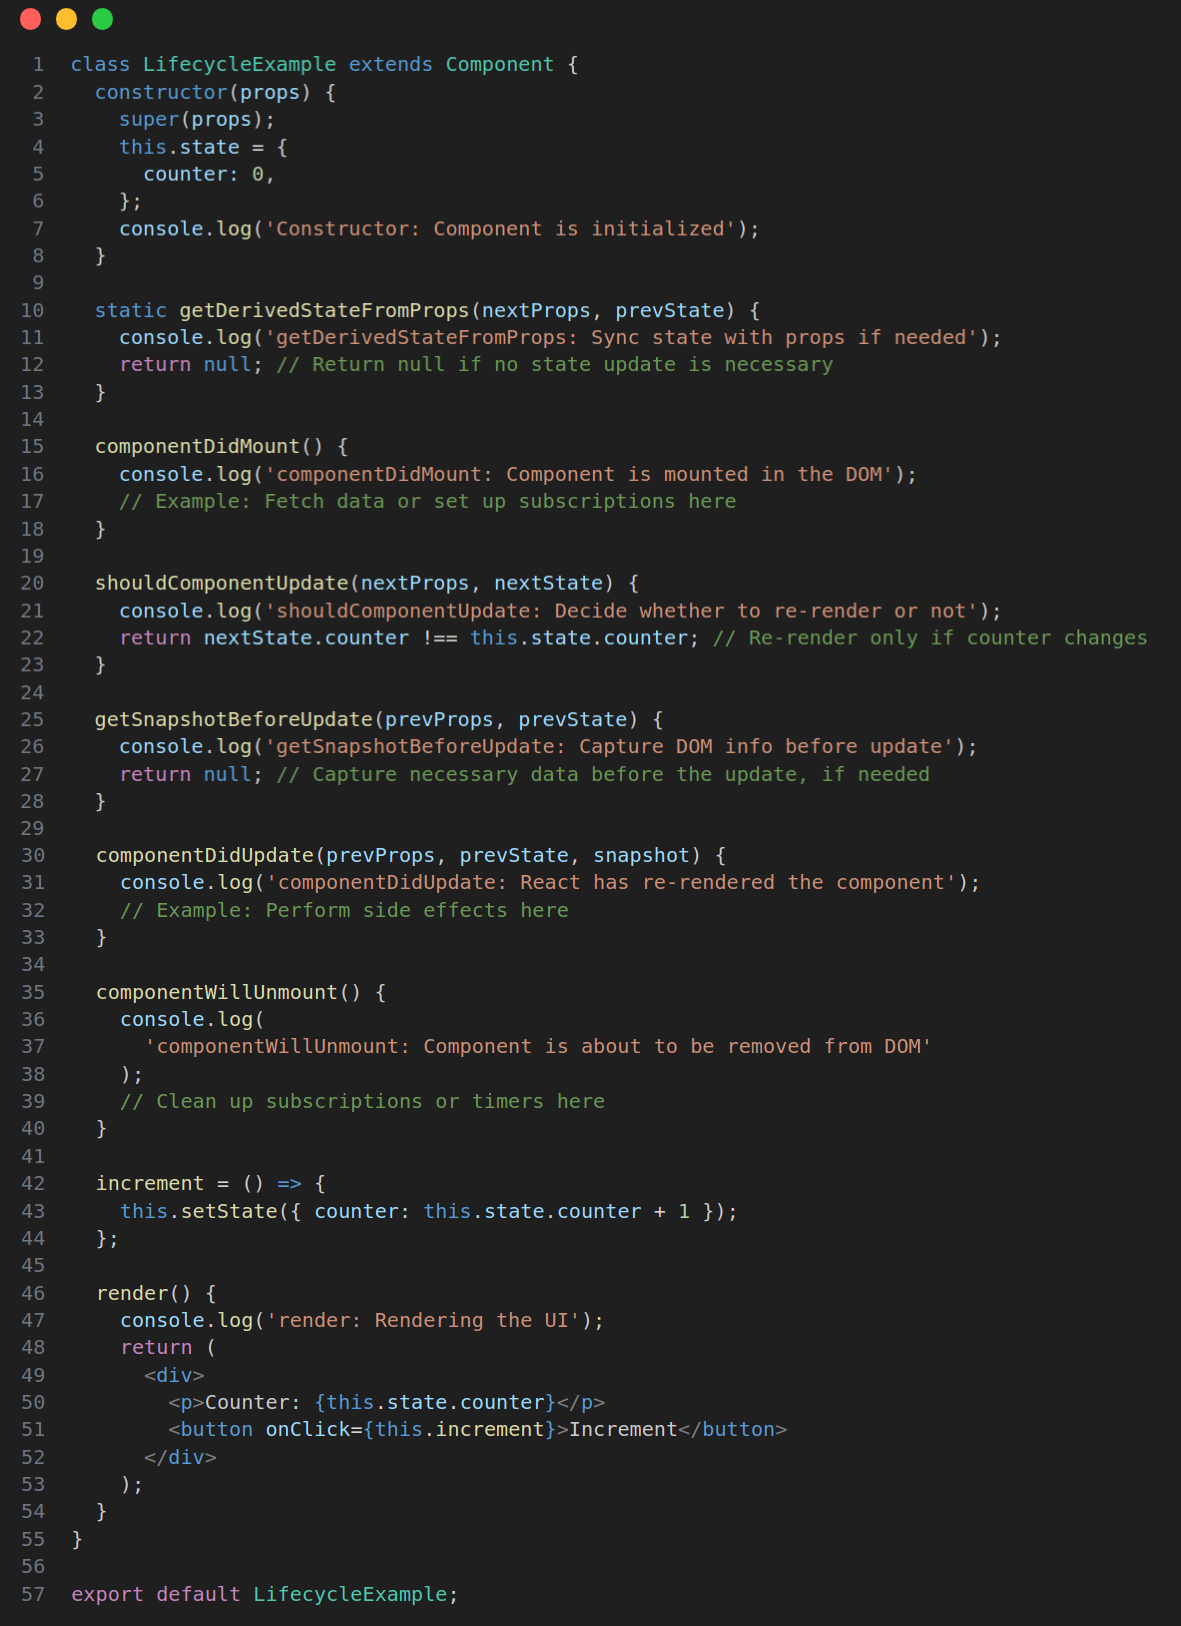Click the opening <div> tag on line 49
This screenshot has width=1181, height=1626.
click(x=174, y=1375)
